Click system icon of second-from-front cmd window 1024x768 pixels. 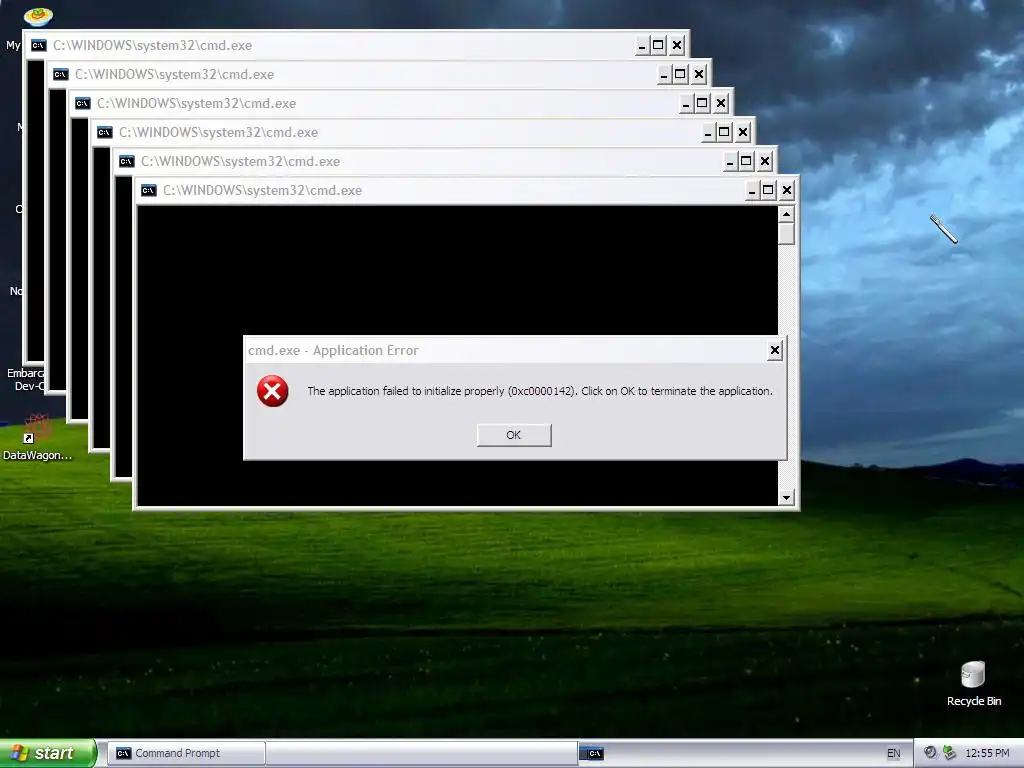[x=127, y=161]
